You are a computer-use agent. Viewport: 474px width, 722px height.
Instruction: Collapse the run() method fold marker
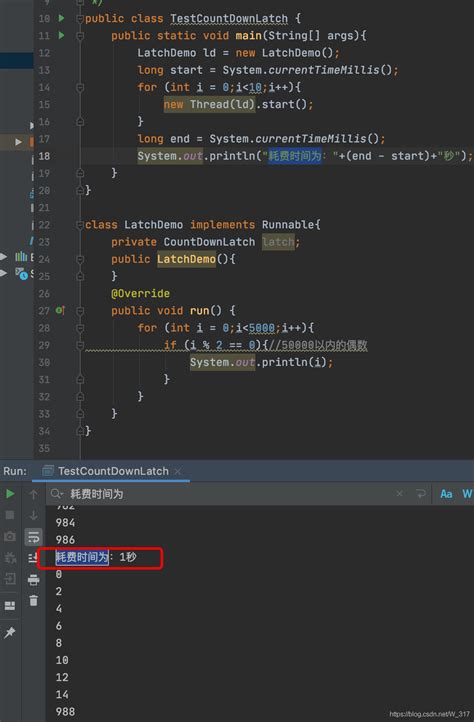pyautogui.click(x=79, y=311)
